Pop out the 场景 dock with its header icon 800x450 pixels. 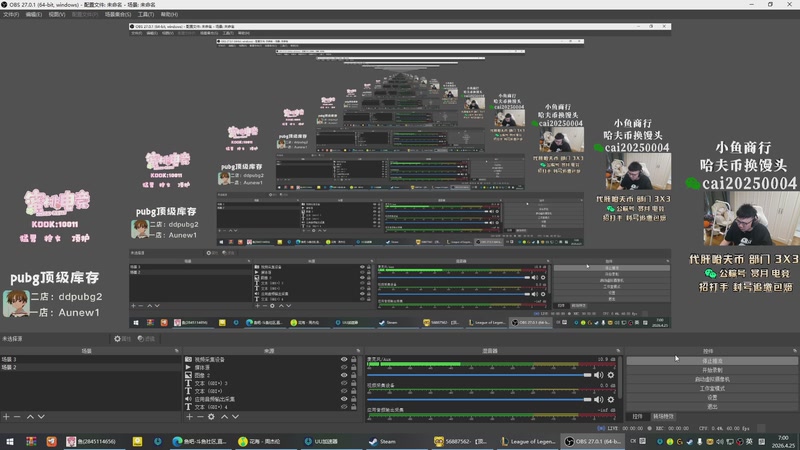(177, 351)
